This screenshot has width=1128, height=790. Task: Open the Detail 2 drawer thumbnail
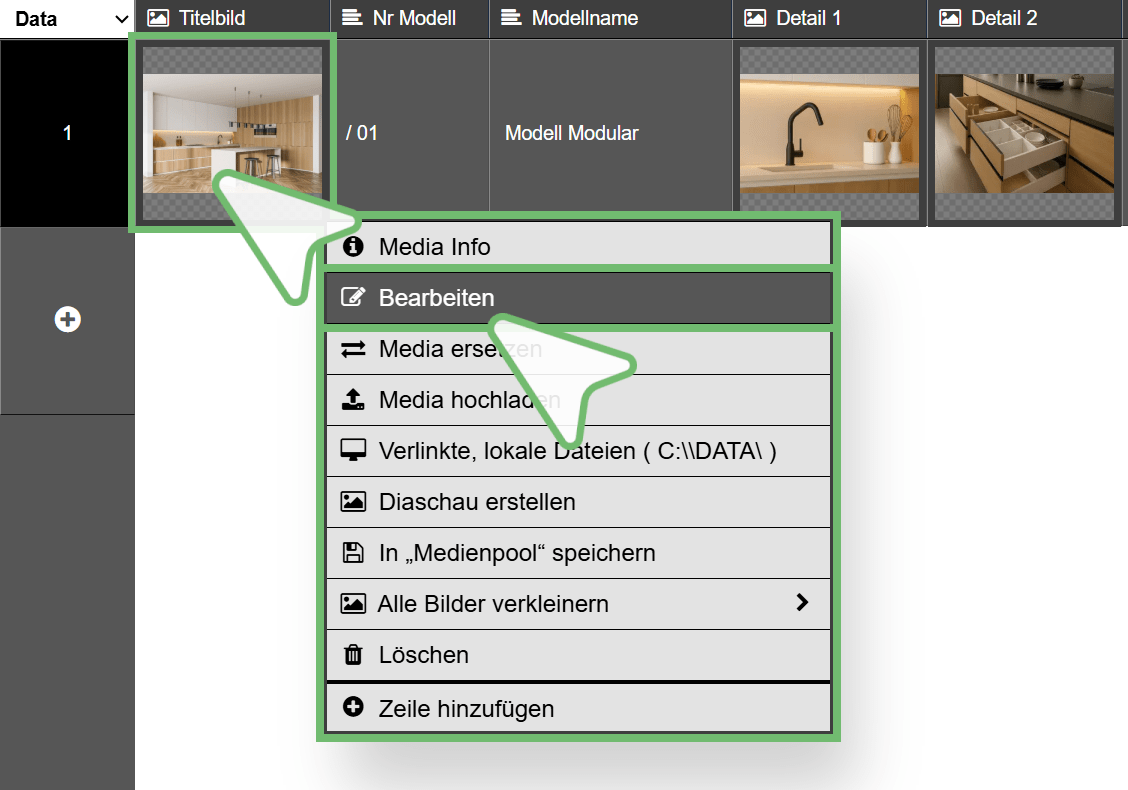(x=1024, y=133)
